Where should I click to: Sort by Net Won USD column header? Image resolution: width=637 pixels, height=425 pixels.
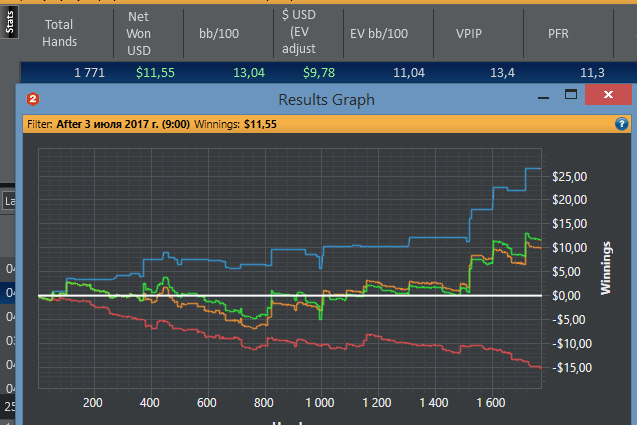pyautogui.click(x=139, y=33)
